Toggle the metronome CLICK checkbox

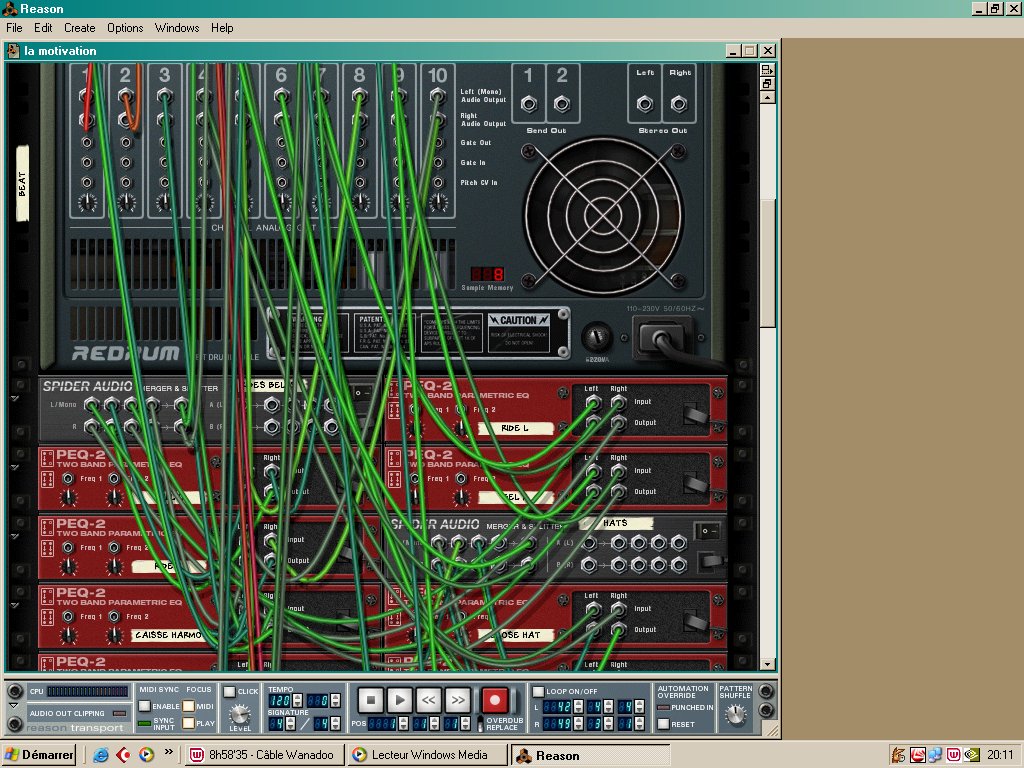[229, 691]
